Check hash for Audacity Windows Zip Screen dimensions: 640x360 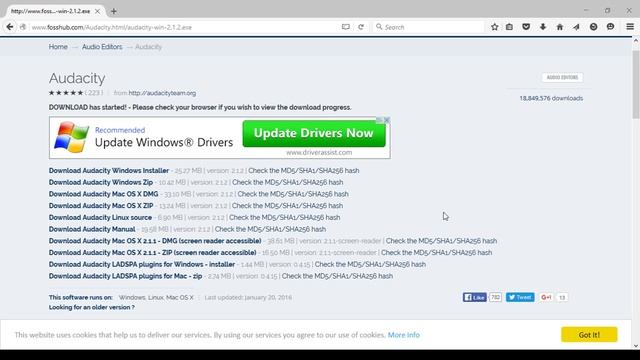tap(287, 182)
